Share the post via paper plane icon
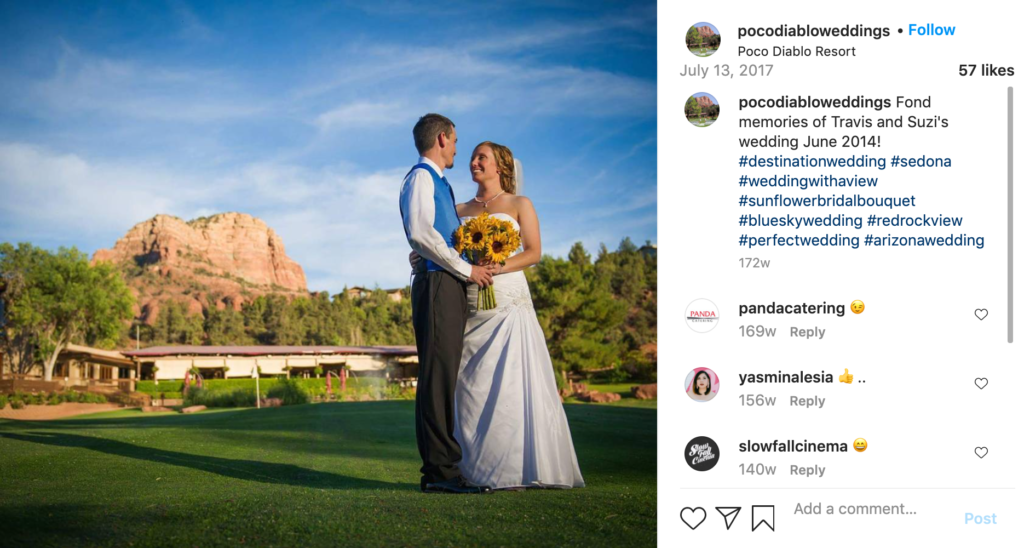 pyautogui.click(x=728, y=517)
